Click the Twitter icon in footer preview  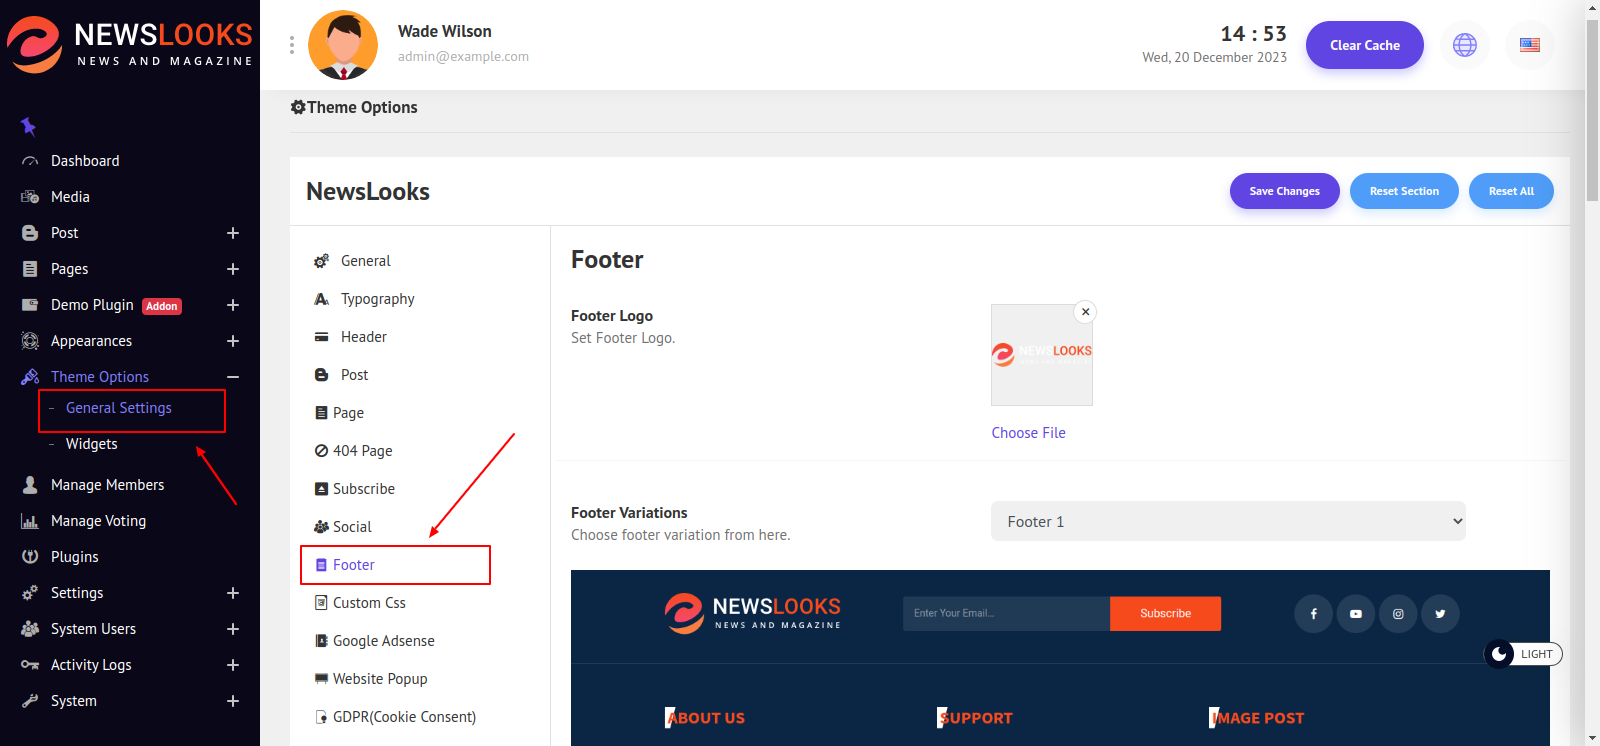[1440, 614]
